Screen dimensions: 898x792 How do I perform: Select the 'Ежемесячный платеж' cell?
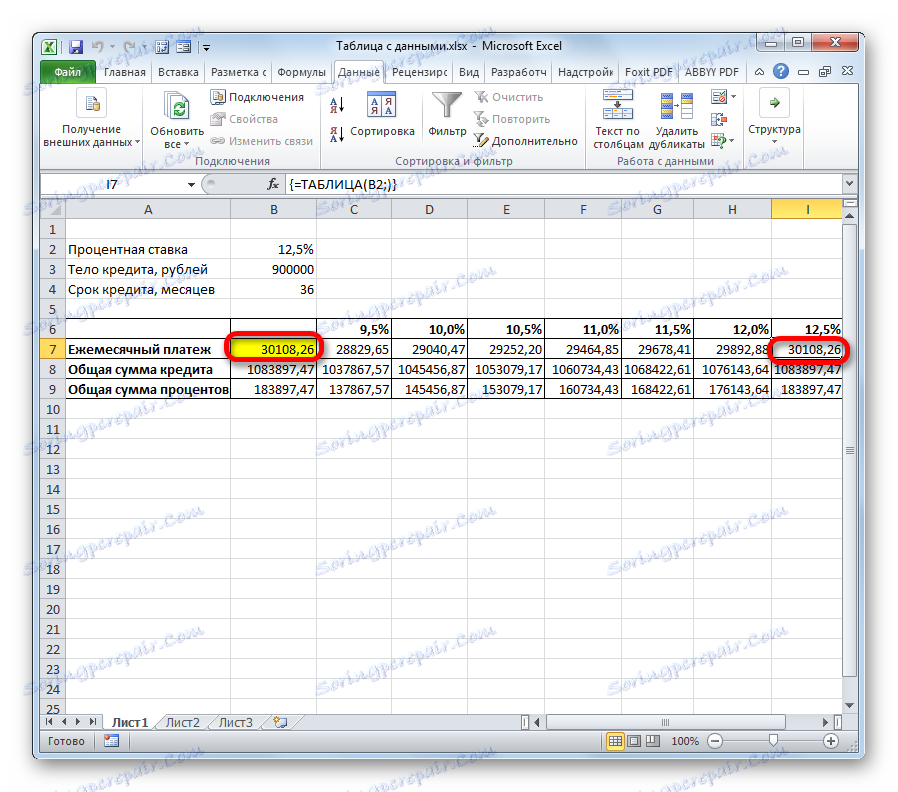[x=148, y=349]
